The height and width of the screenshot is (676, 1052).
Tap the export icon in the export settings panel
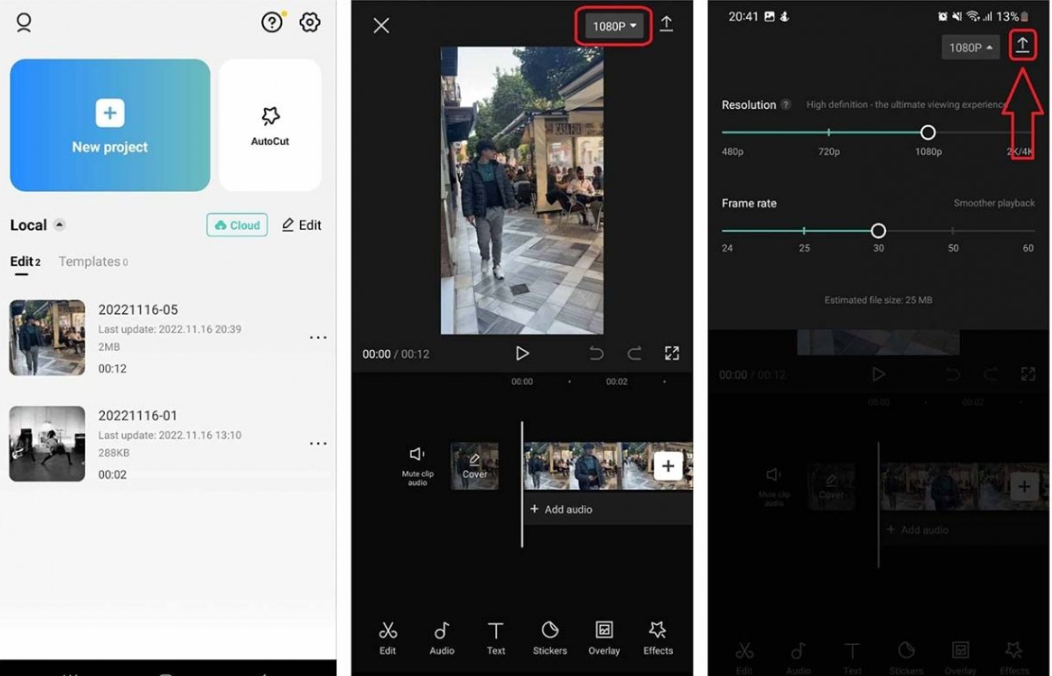point(1022,46)
